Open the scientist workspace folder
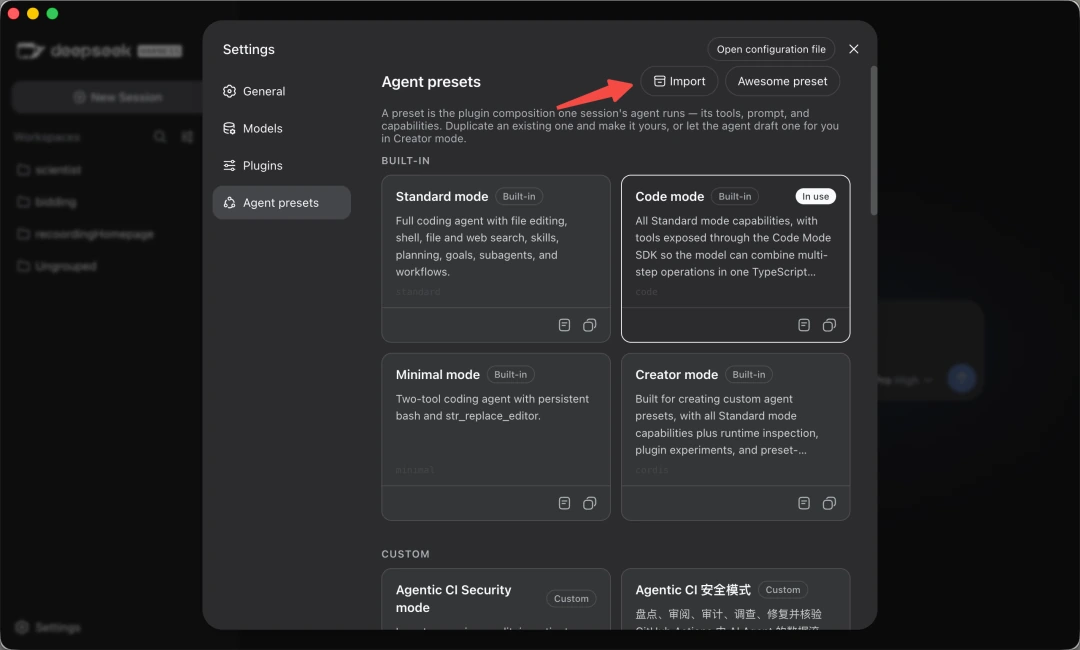This screenshot has height=650, width=1080. click(x=50, y=169)
